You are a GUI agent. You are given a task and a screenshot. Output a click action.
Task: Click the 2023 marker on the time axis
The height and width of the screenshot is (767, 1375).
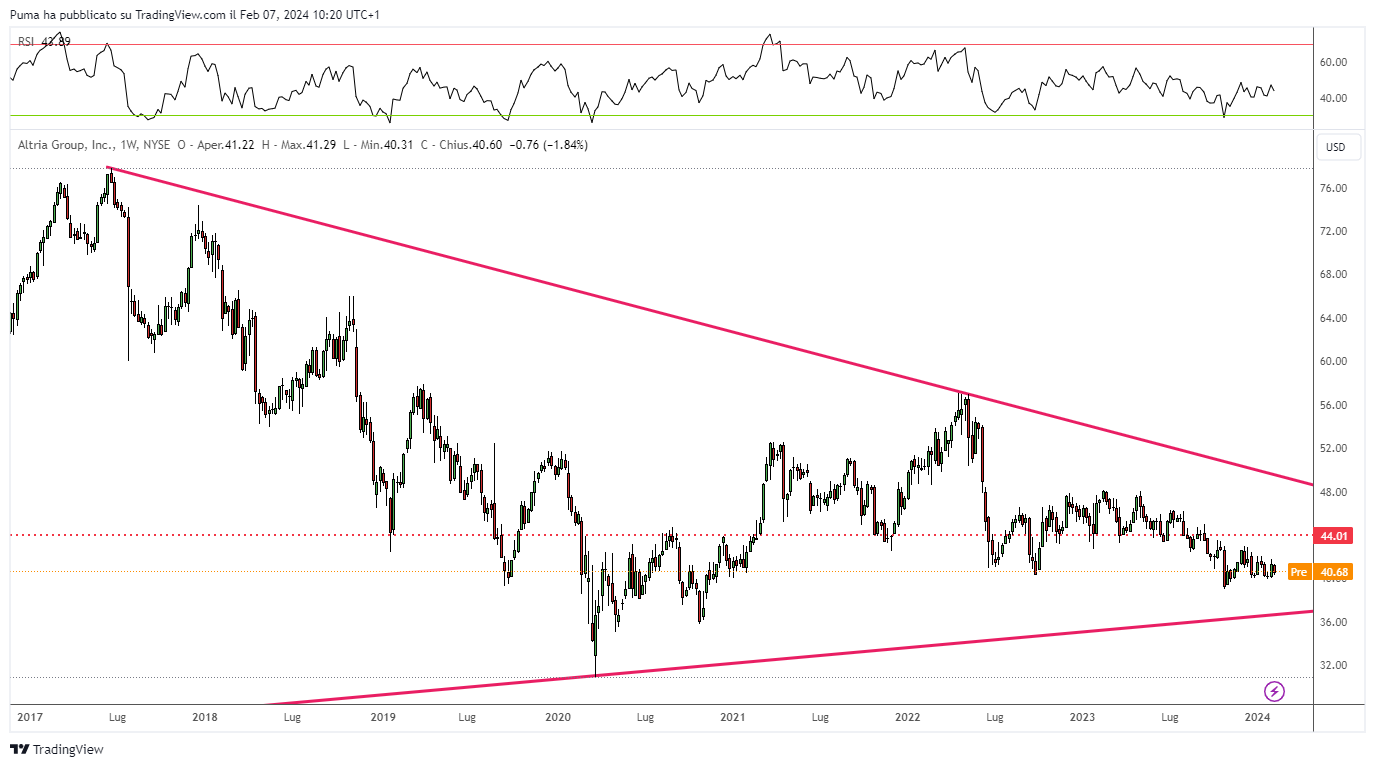point(1082,717)
